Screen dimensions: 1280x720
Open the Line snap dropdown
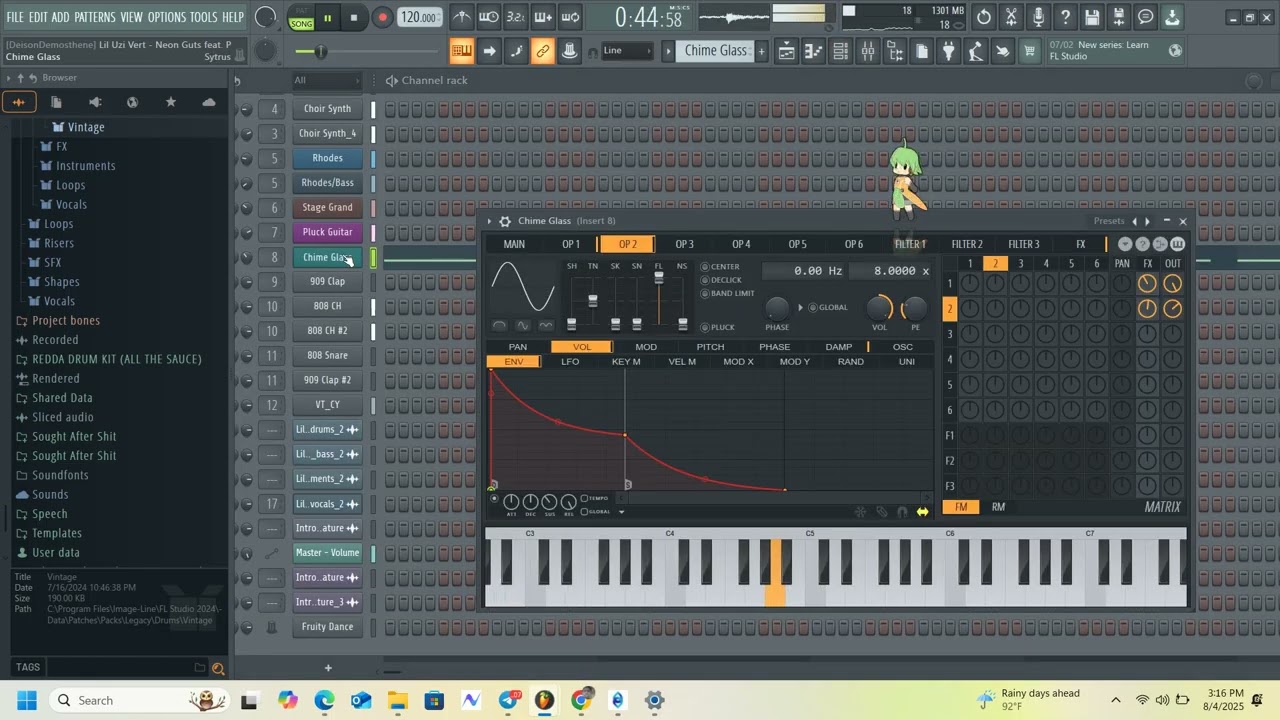(627, 51)
